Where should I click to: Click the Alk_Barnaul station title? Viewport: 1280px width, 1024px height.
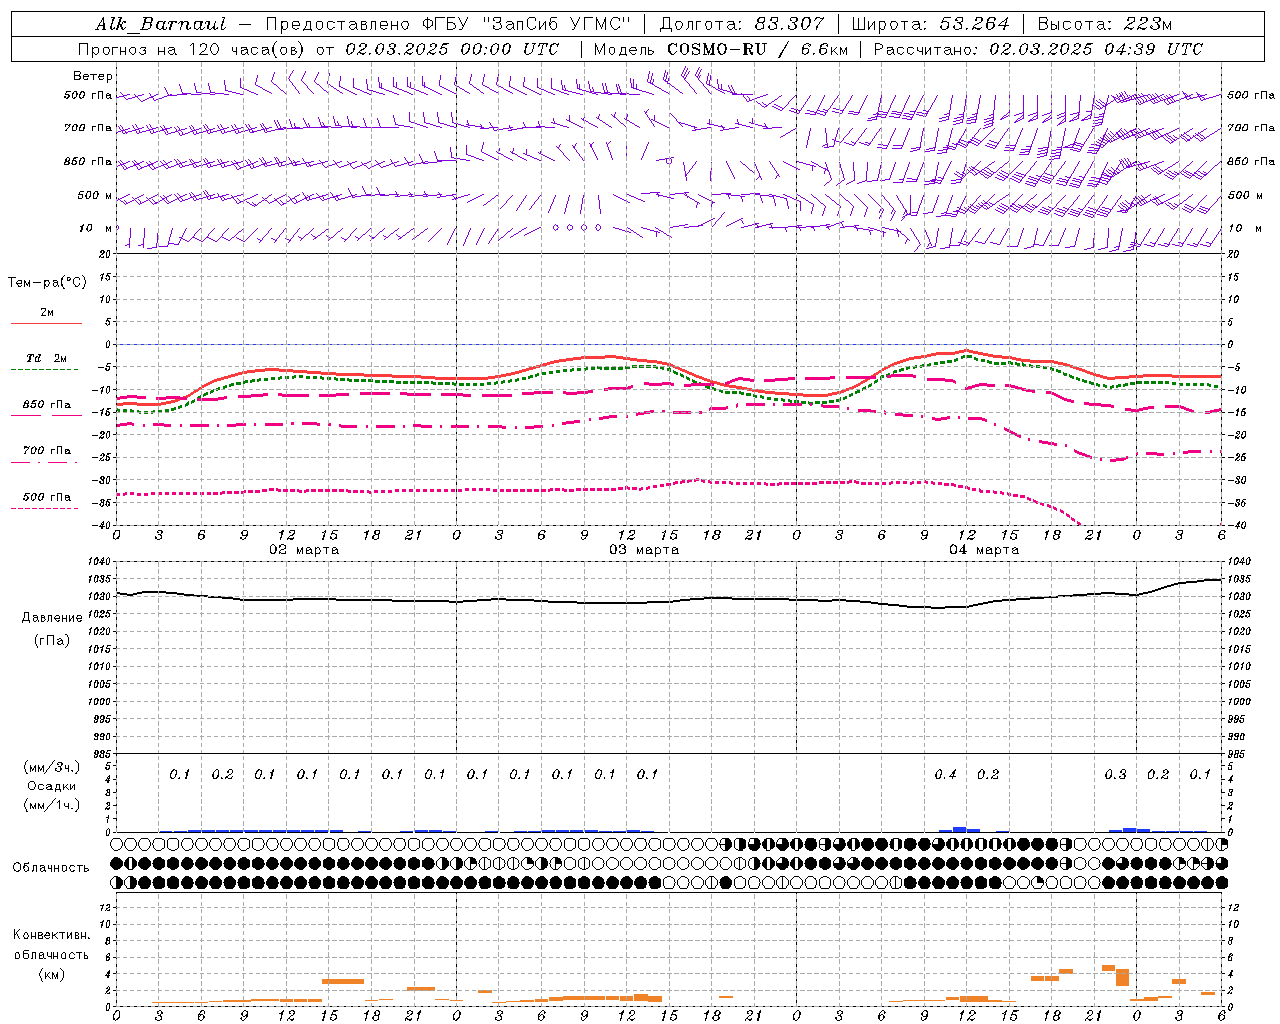(x=160, y=24)
